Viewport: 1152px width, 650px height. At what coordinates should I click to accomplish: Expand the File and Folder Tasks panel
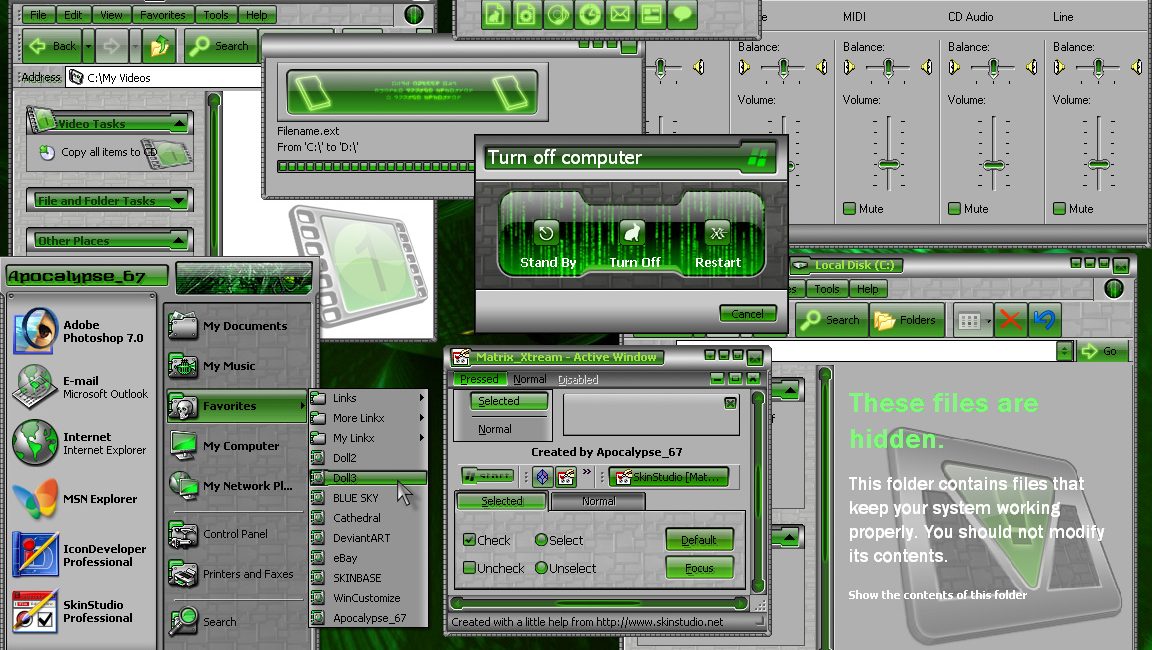pyautogui.click(x=179, y=201)
